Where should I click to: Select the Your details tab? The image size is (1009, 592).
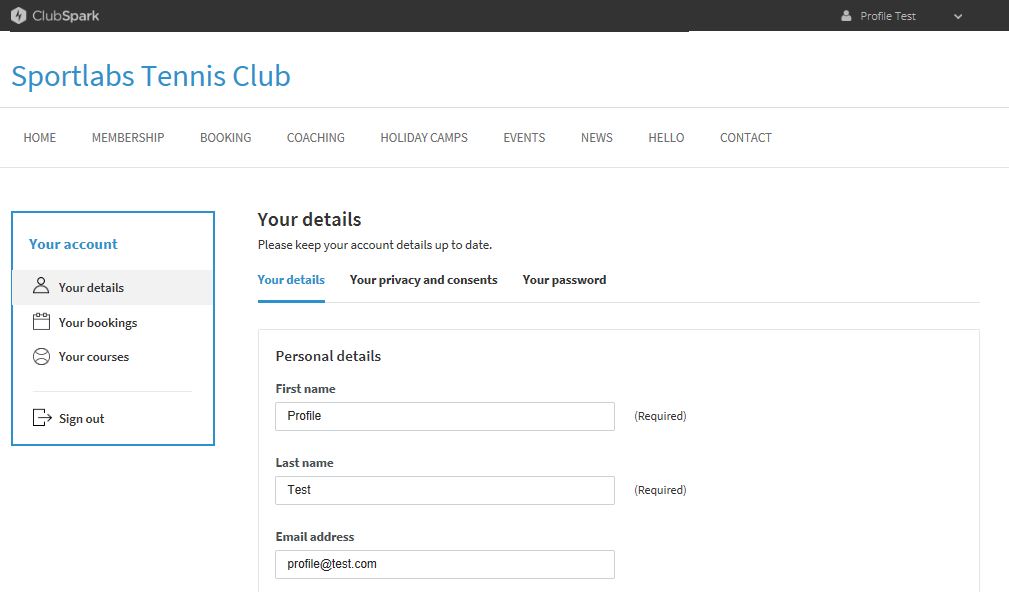click(x=291, y=280)
